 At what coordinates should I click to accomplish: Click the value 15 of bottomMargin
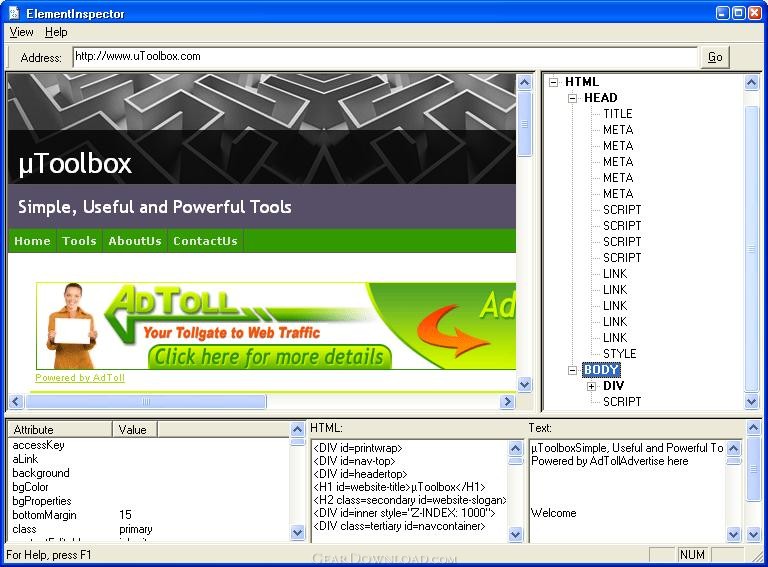[125, 515]
